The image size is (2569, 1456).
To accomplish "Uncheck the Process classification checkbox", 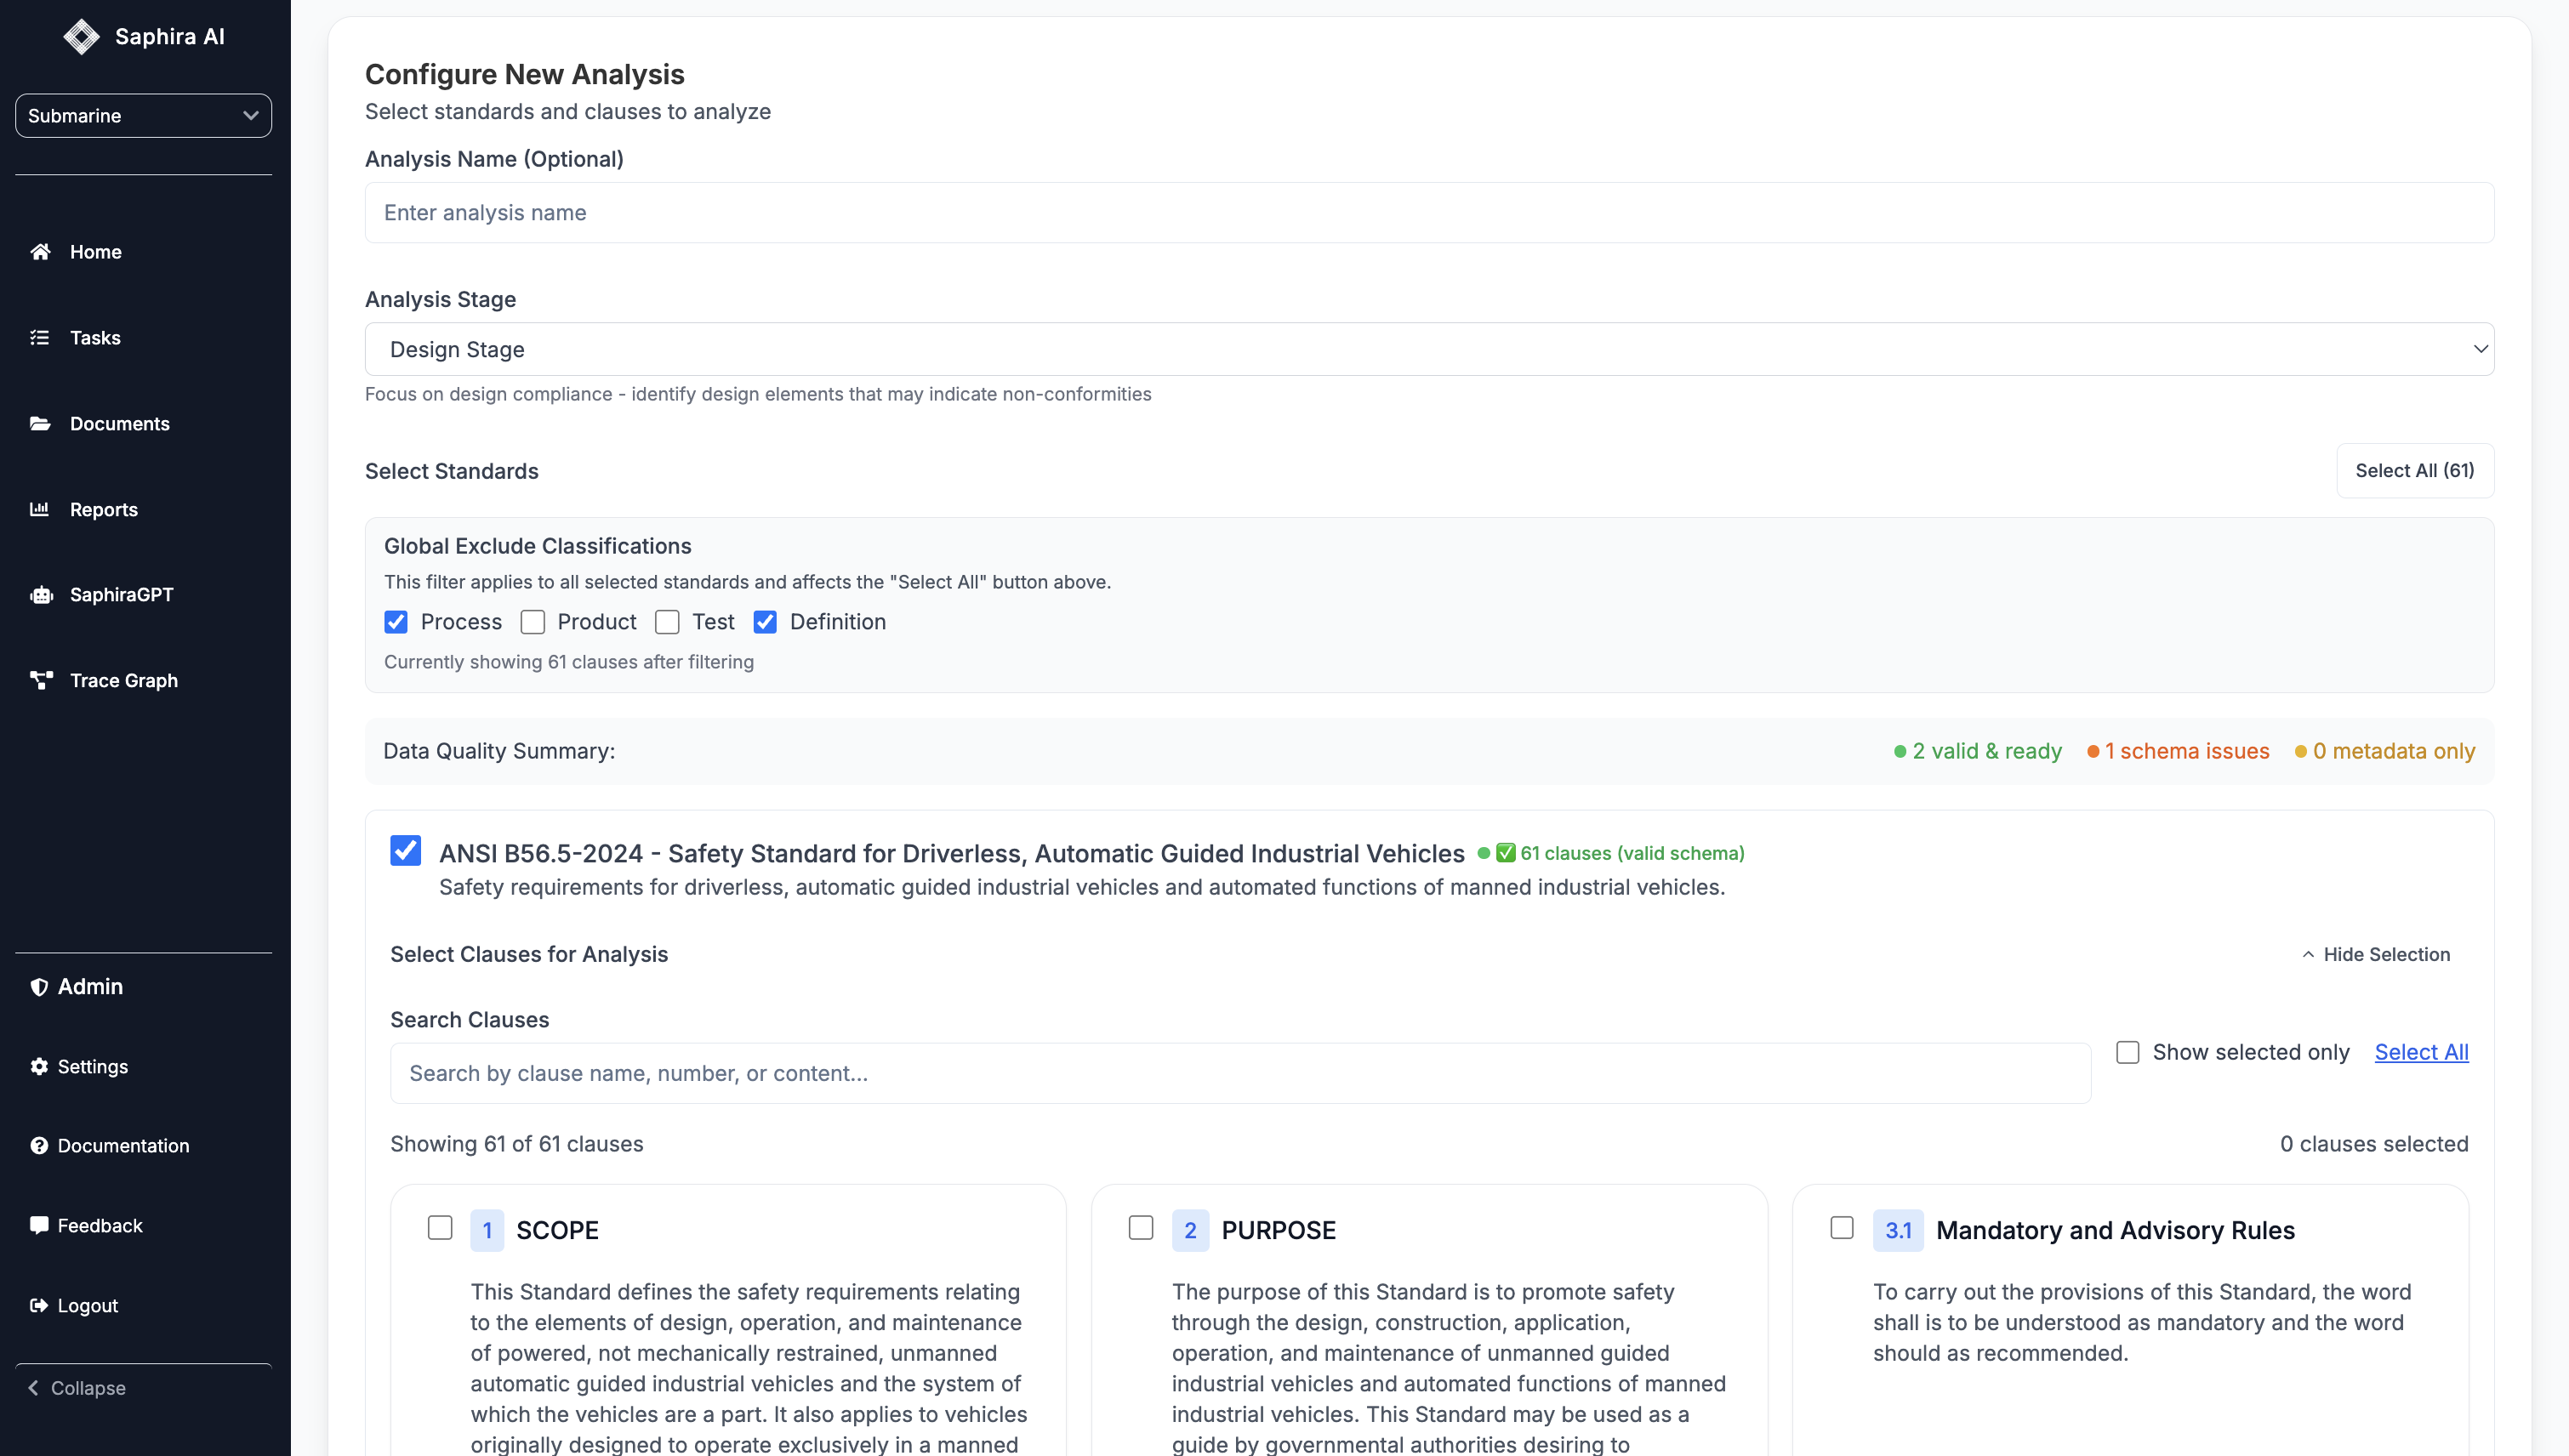I will tap(396, 622).
